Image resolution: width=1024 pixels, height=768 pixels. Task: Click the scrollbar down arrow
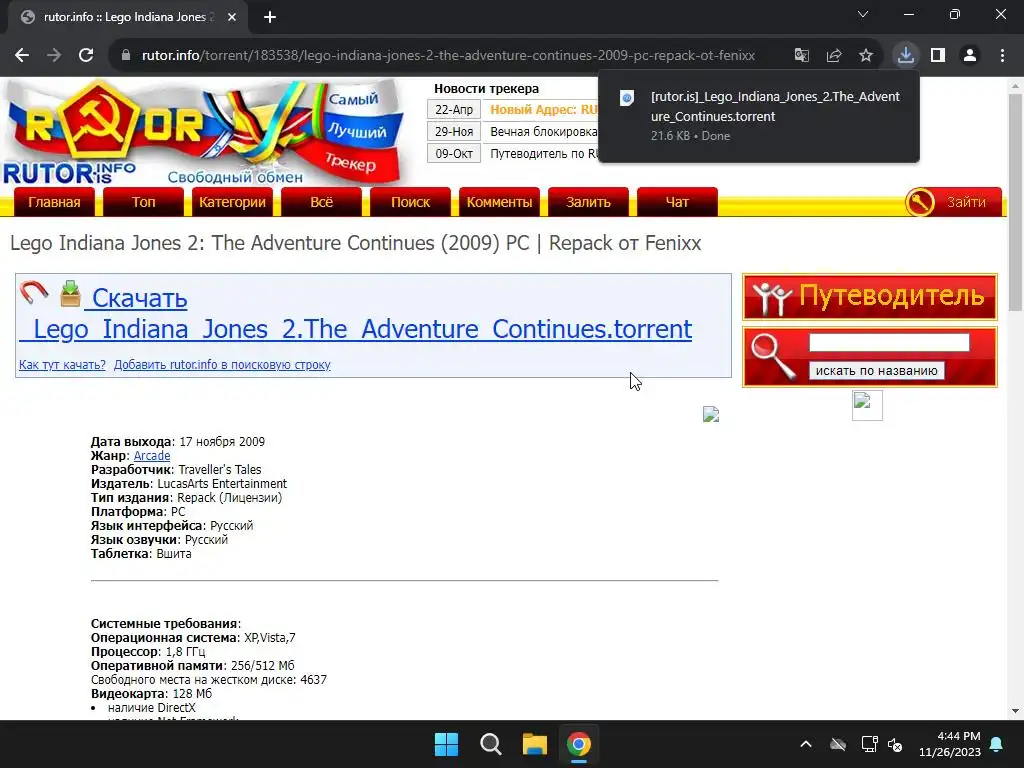(1015, 711)
